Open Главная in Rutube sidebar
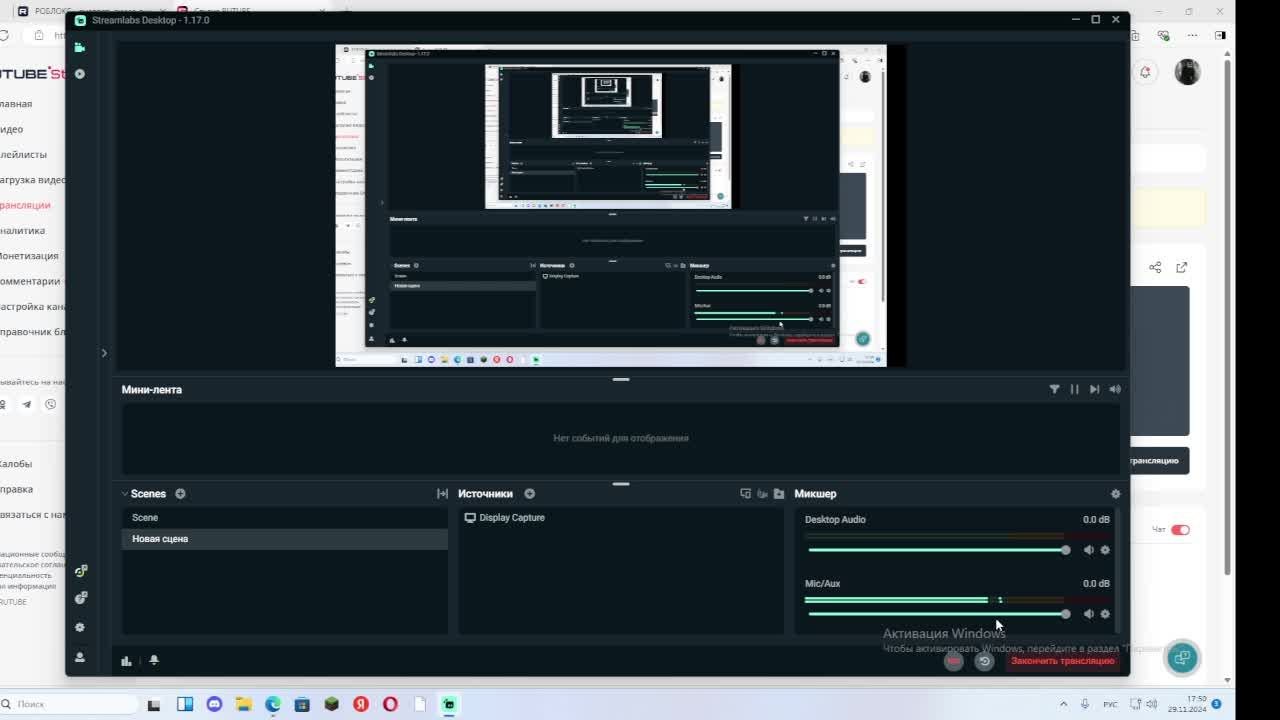This screenshot has width=1280, height=720. [16, 104]
